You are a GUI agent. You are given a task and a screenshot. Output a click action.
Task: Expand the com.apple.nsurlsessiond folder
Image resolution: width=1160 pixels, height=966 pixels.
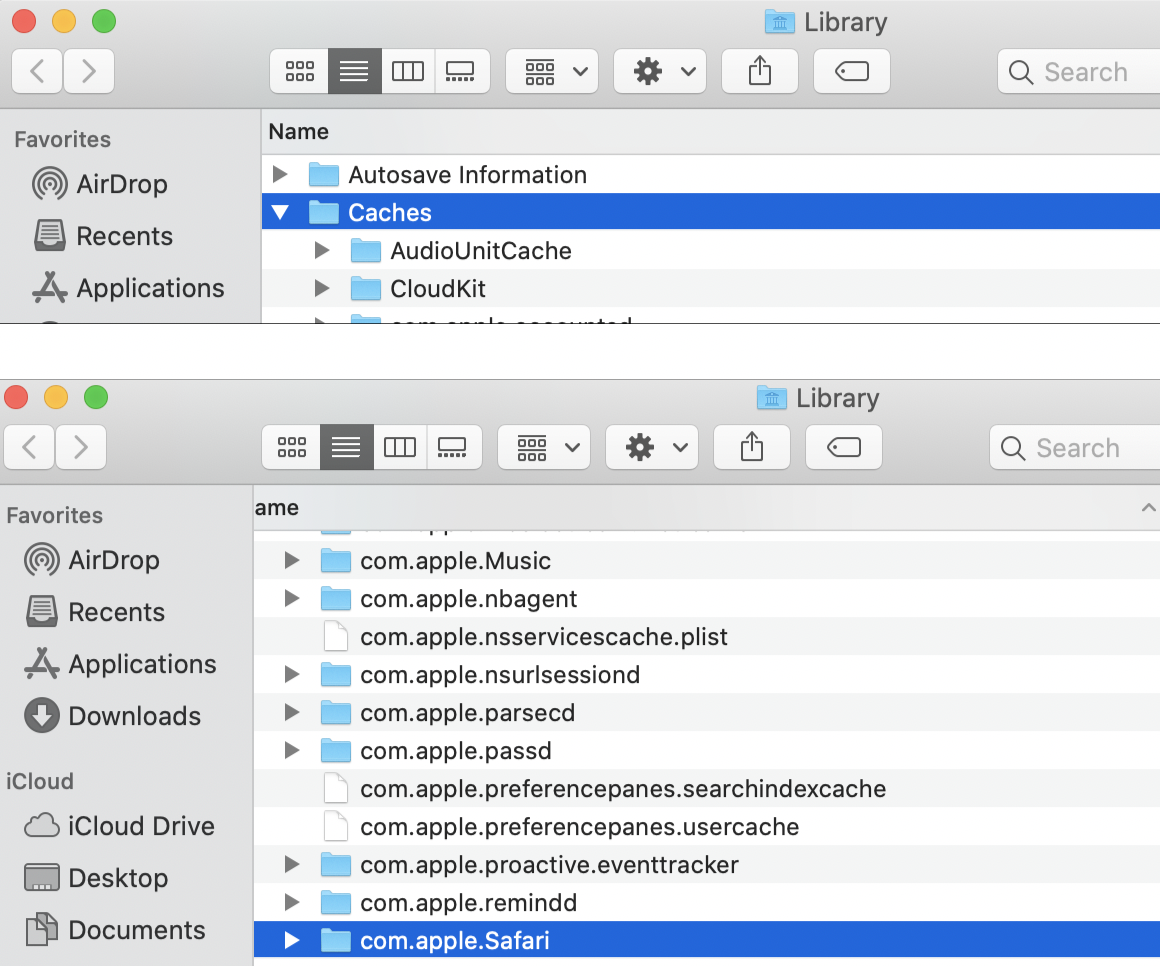click(292, 675)
